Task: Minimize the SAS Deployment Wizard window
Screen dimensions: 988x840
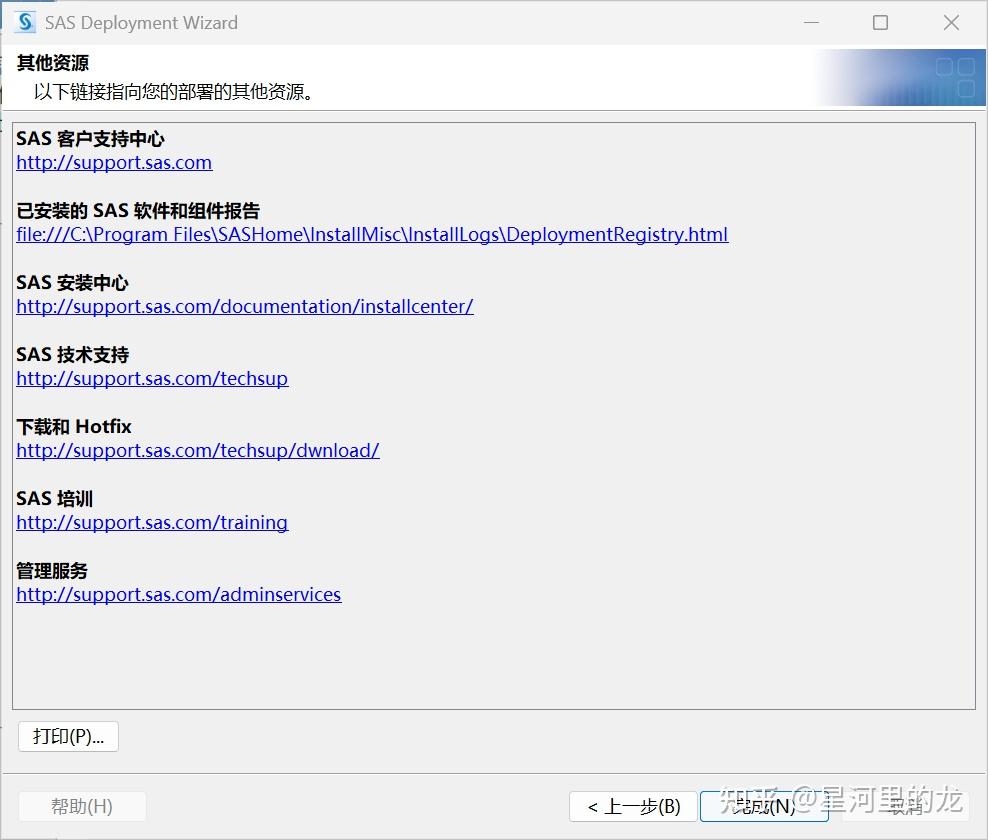Action: tap(811, 22)
